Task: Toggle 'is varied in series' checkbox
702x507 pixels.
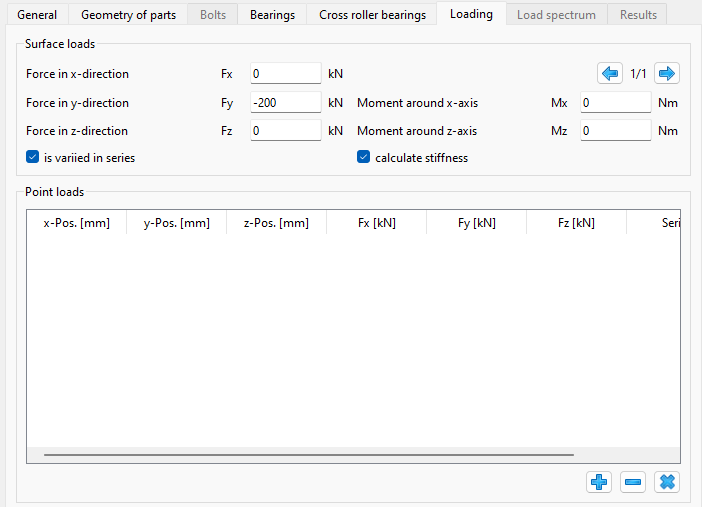Action: click(33, 157)
